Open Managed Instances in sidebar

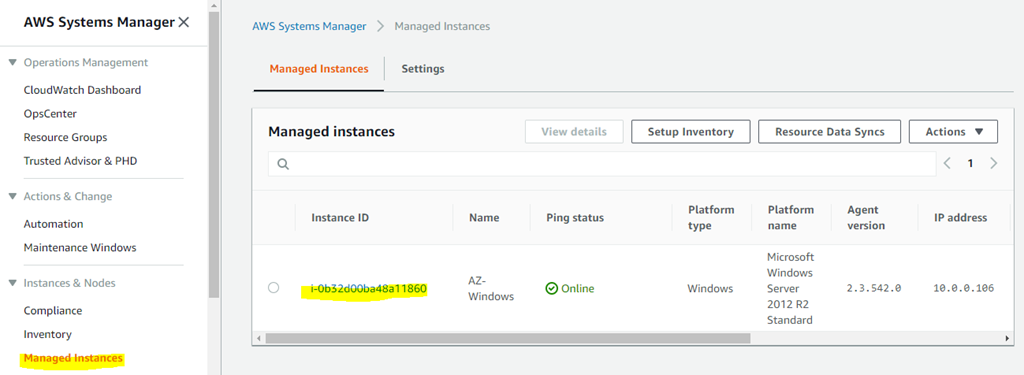coord(73,358)
